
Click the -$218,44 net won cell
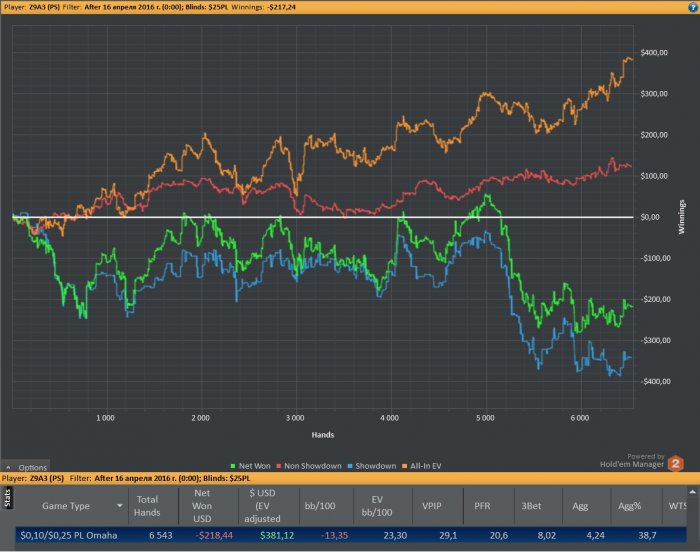coord(214,535)
